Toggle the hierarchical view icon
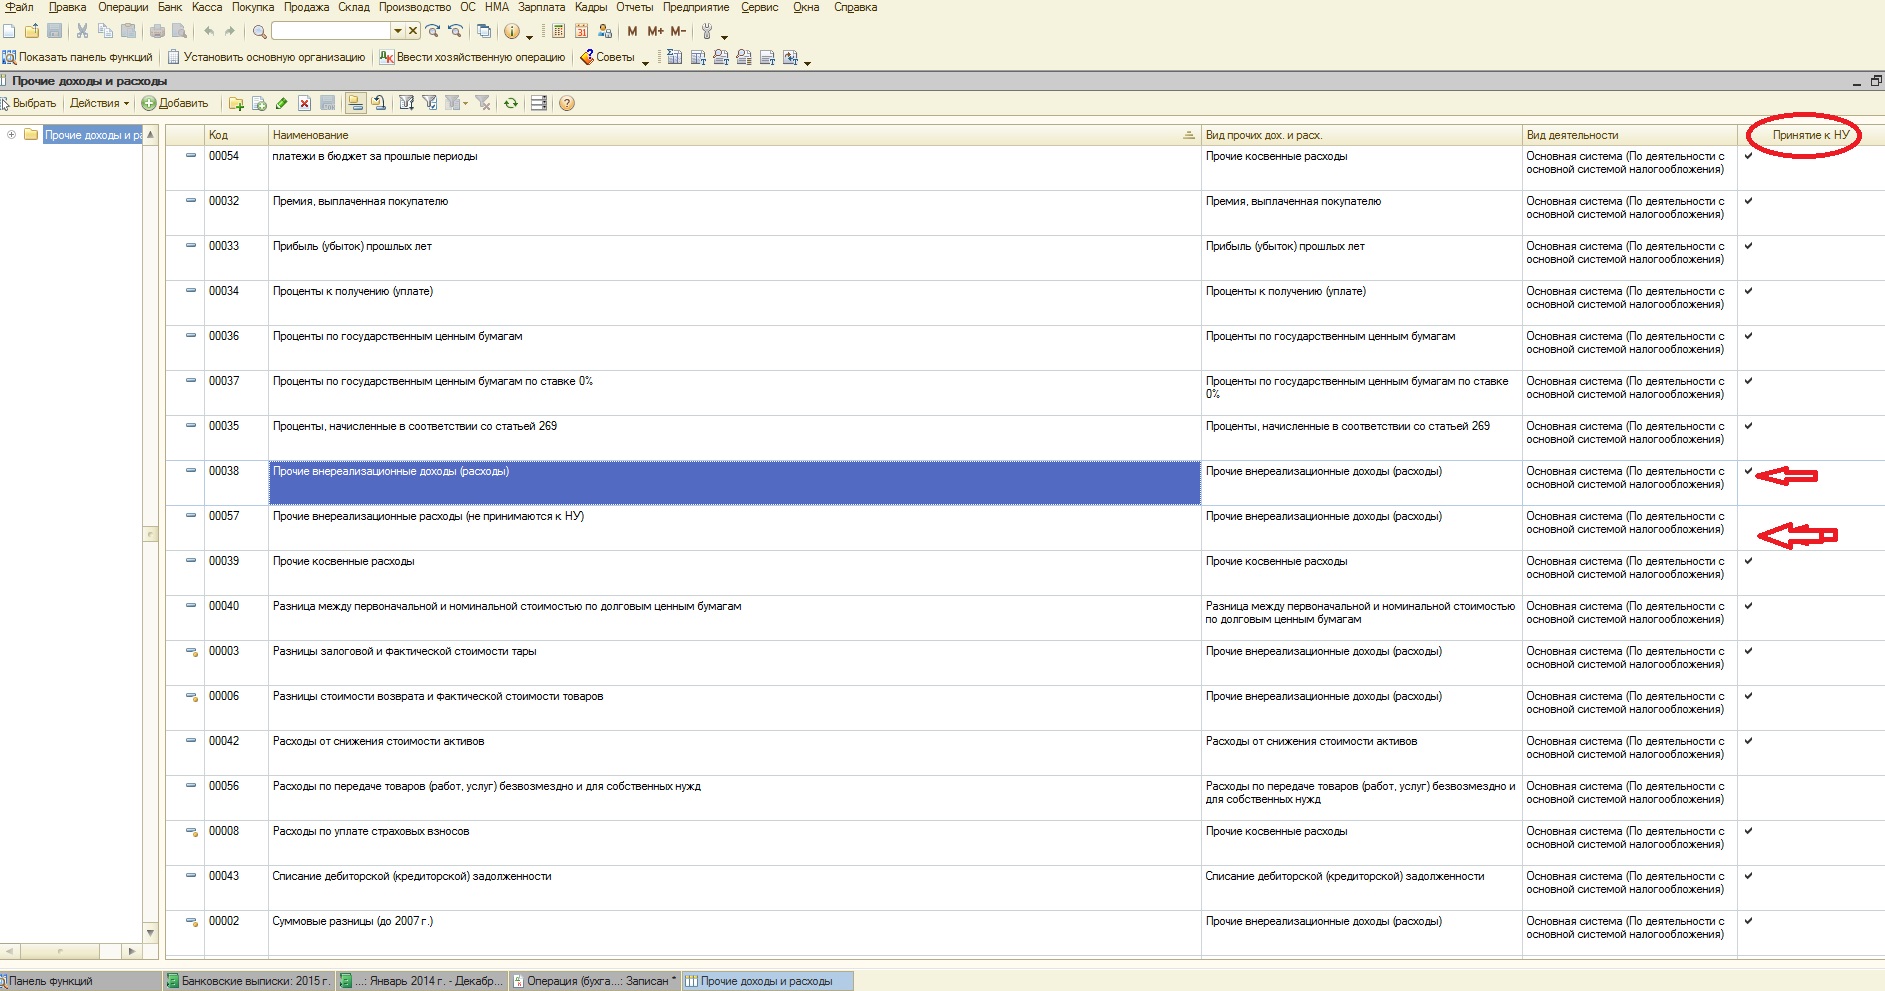 [355, 103]
